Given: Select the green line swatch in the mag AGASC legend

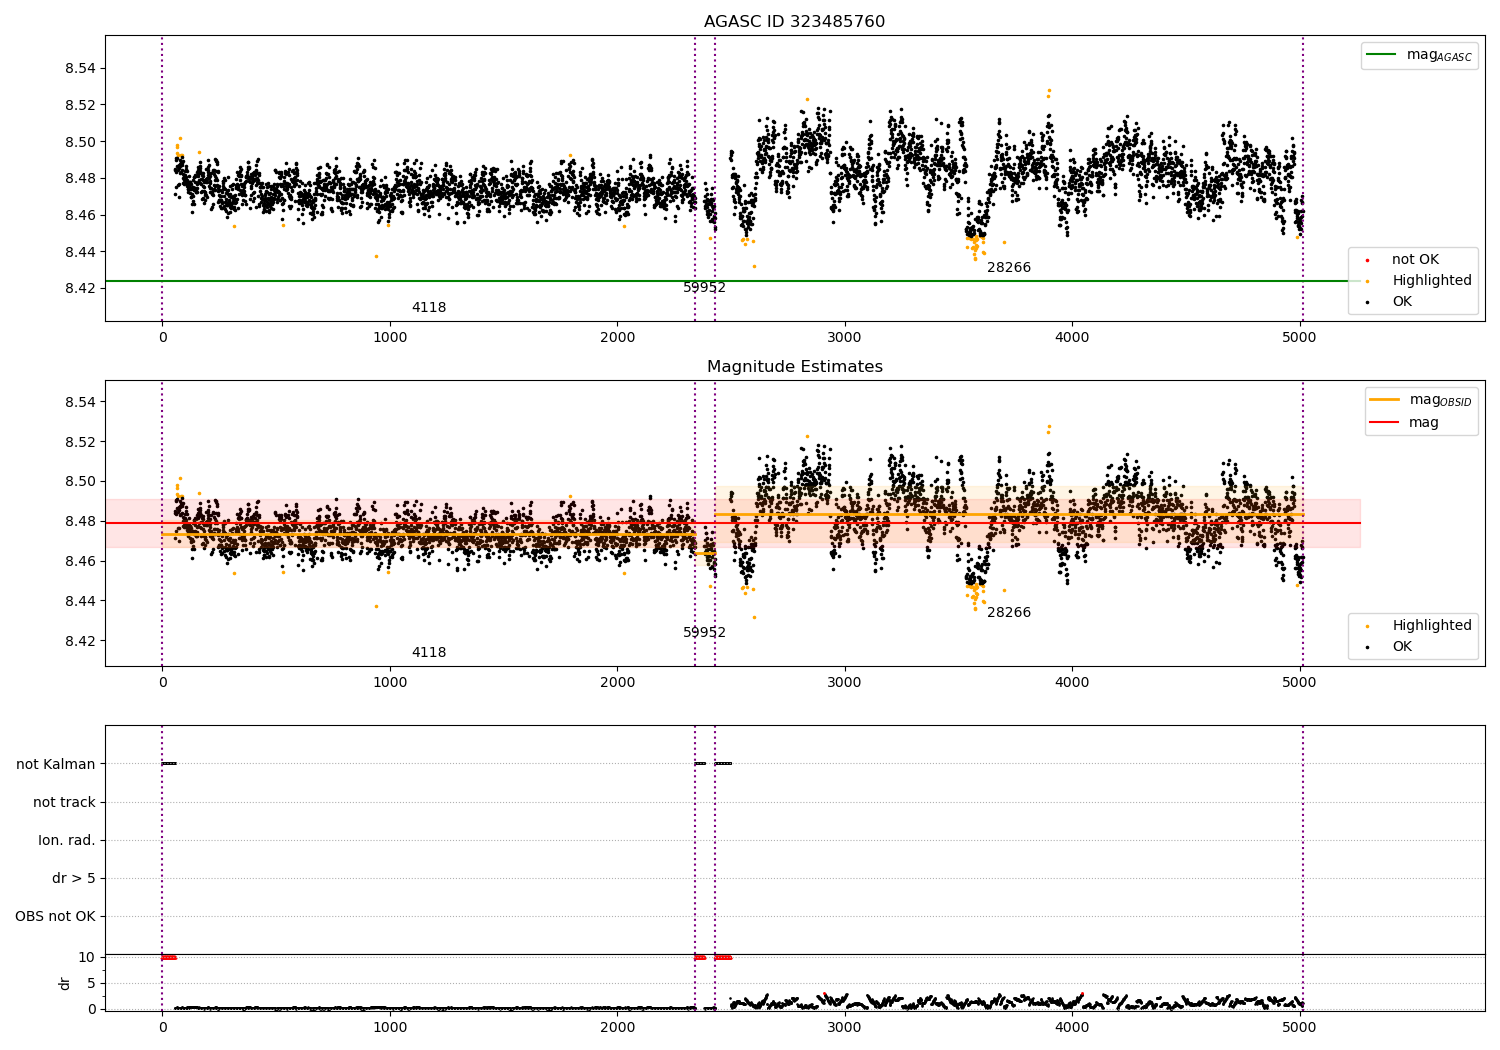Looking at the screenshot, I should click(1382, 55).
